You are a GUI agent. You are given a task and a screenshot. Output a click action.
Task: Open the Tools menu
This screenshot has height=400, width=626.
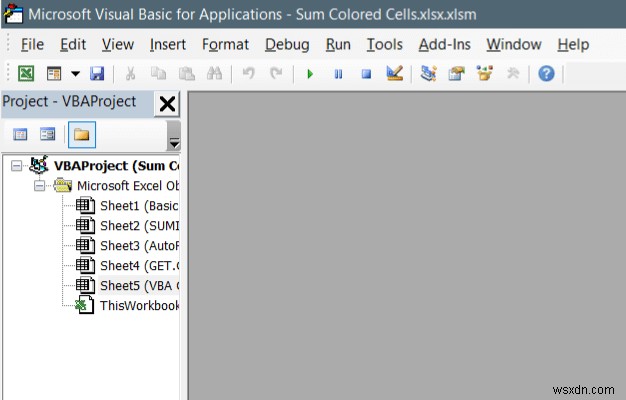click(384, 44)
